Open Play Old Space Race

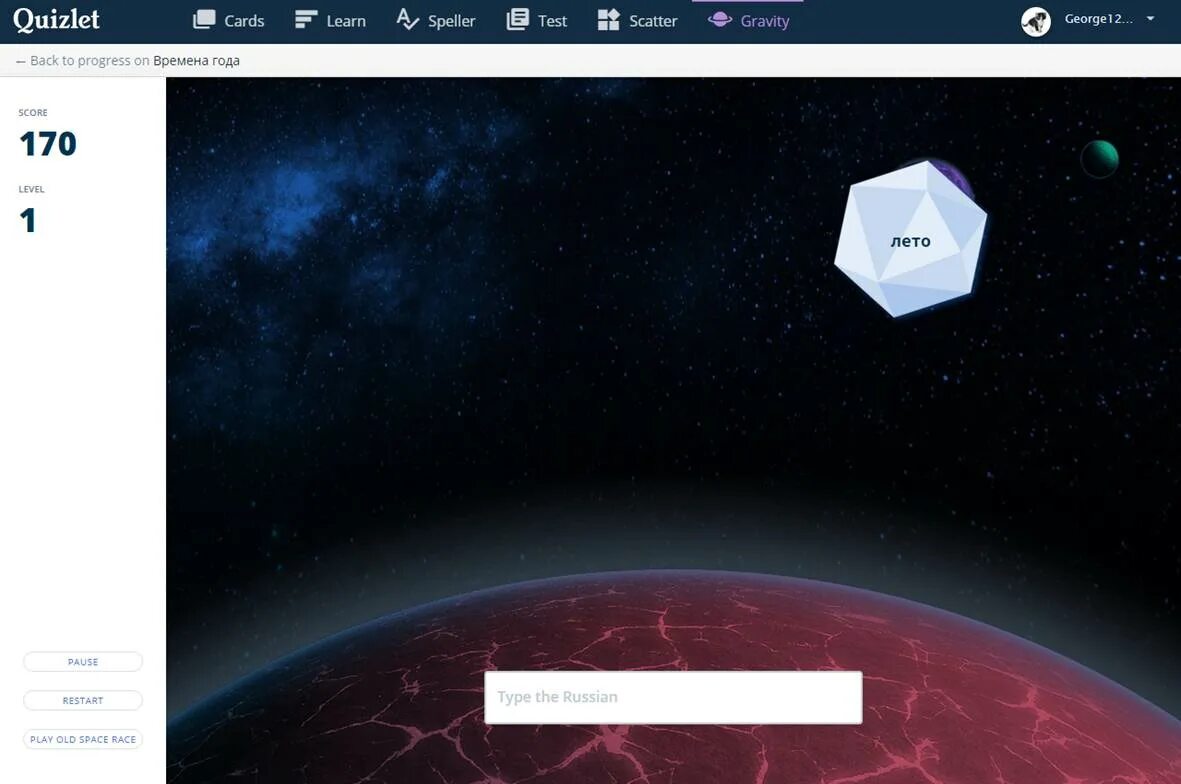click(x=82, y=739)
